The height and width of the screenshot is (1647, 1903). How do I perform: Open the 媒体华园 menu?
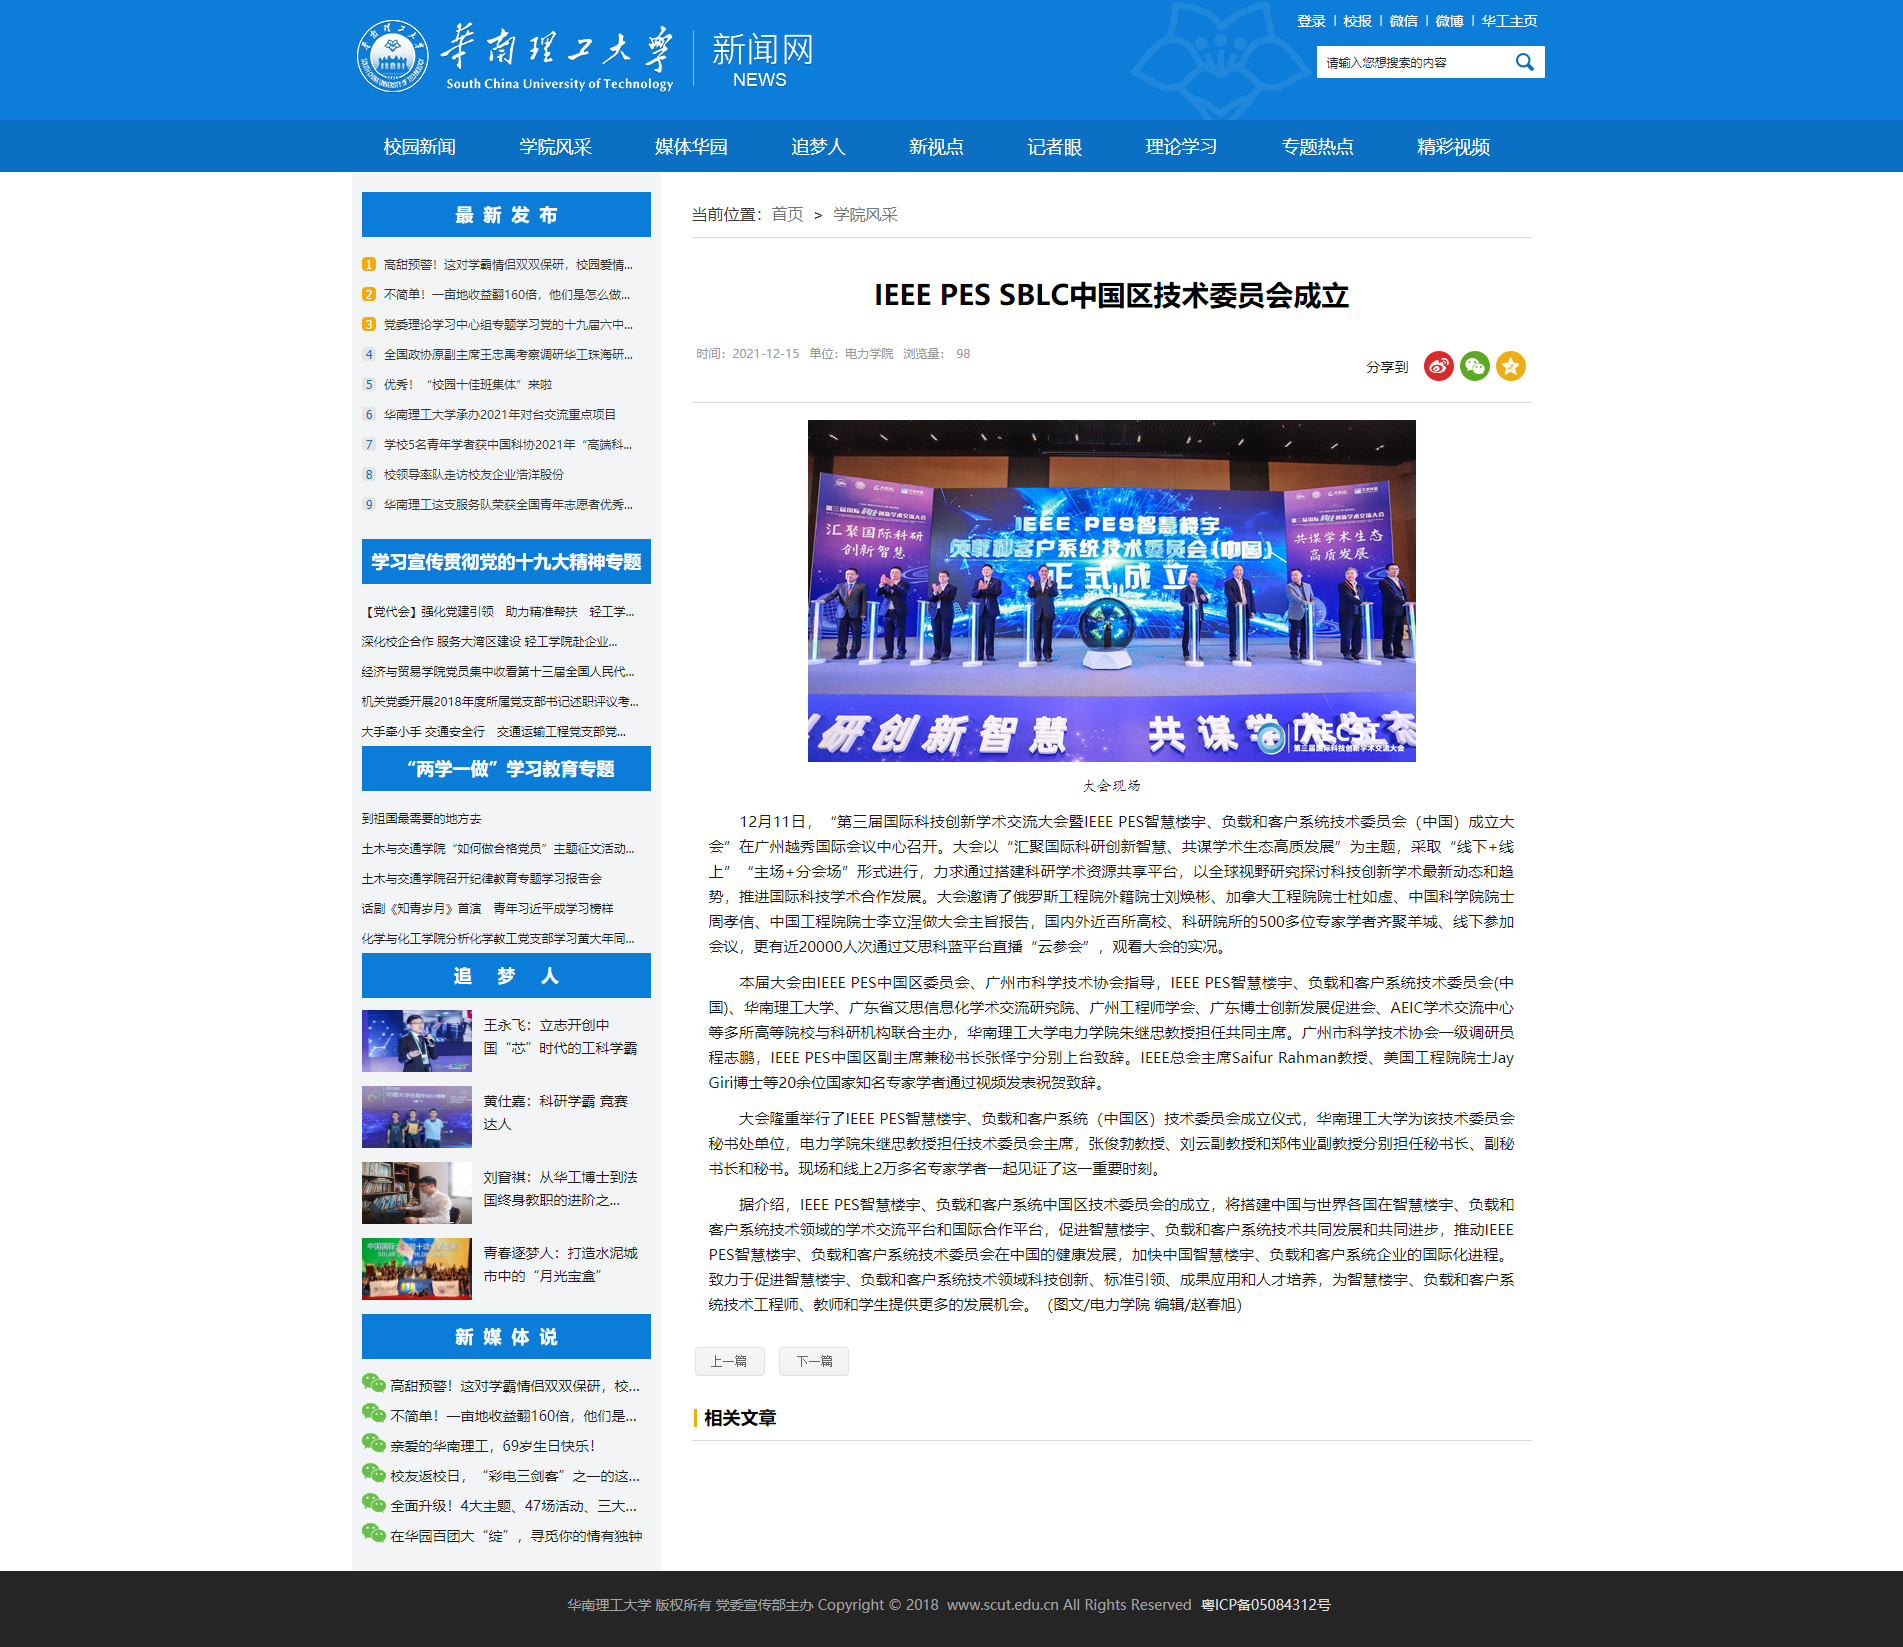[691, 147]
